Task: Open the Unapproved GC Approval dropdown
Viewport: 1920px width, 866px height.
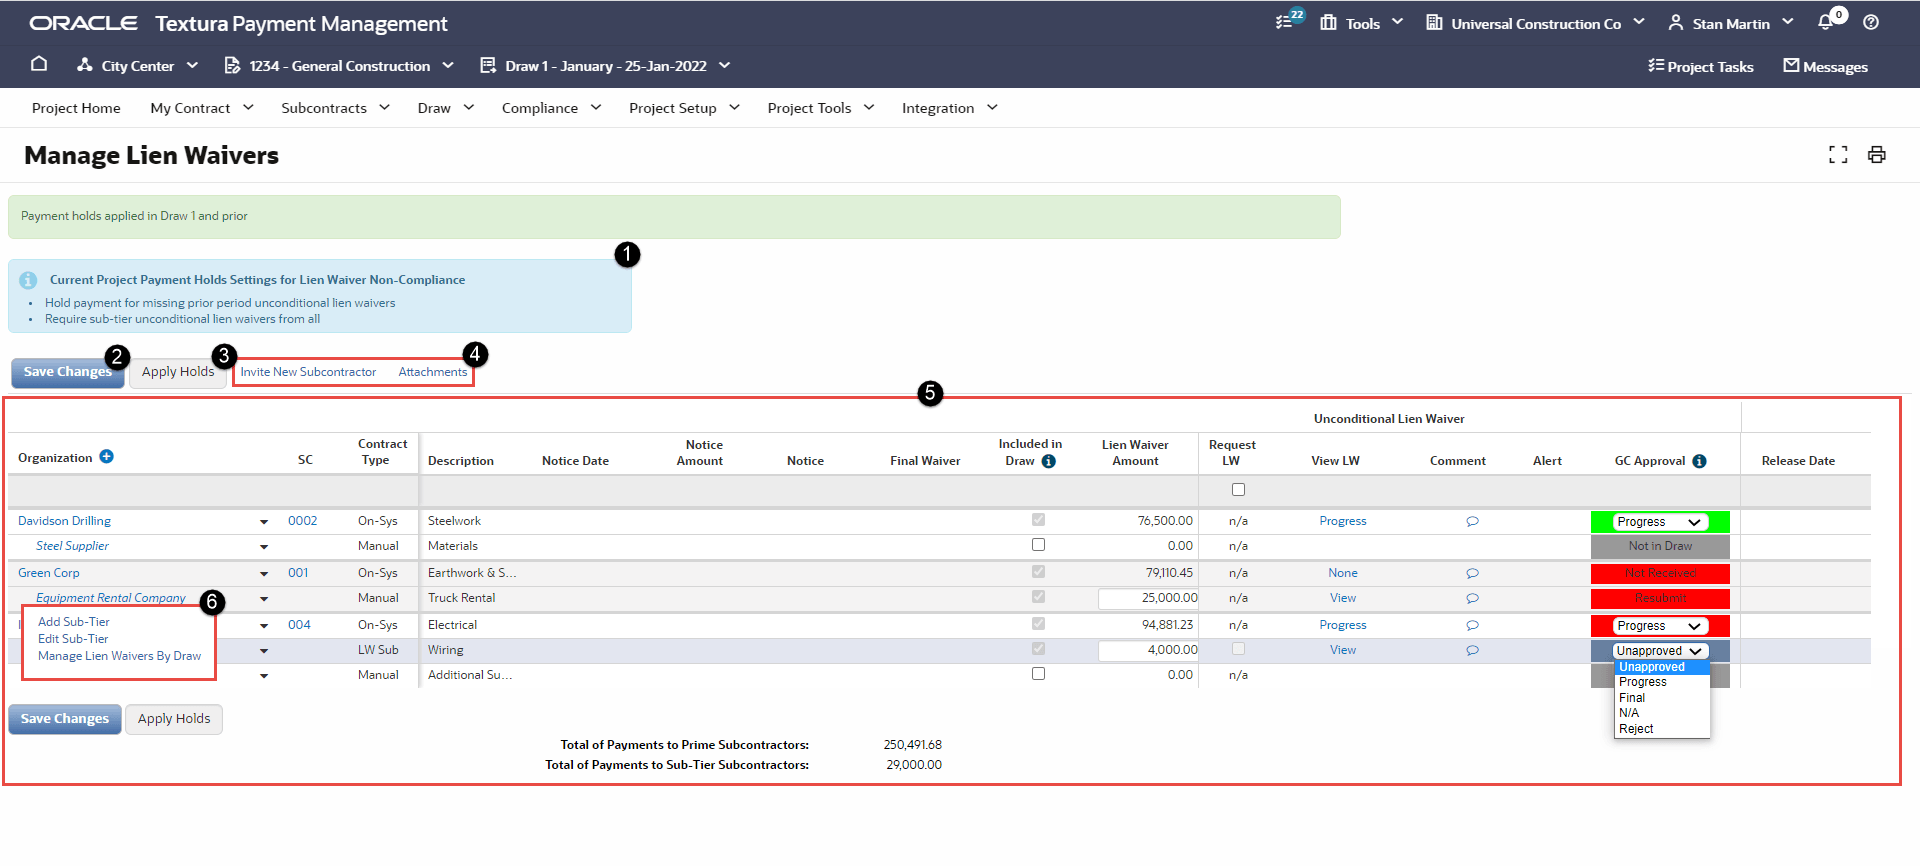Action: coord(1660,651)
